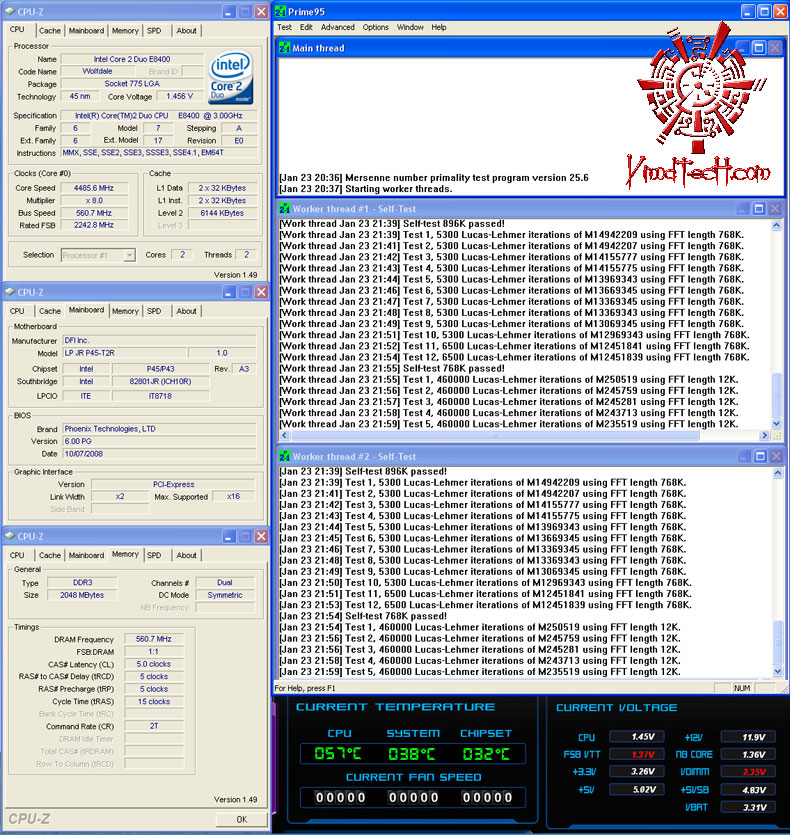Maximize Worker thread #1 window
The height and width of the screenshot is (835, 790).
(759, 209)
